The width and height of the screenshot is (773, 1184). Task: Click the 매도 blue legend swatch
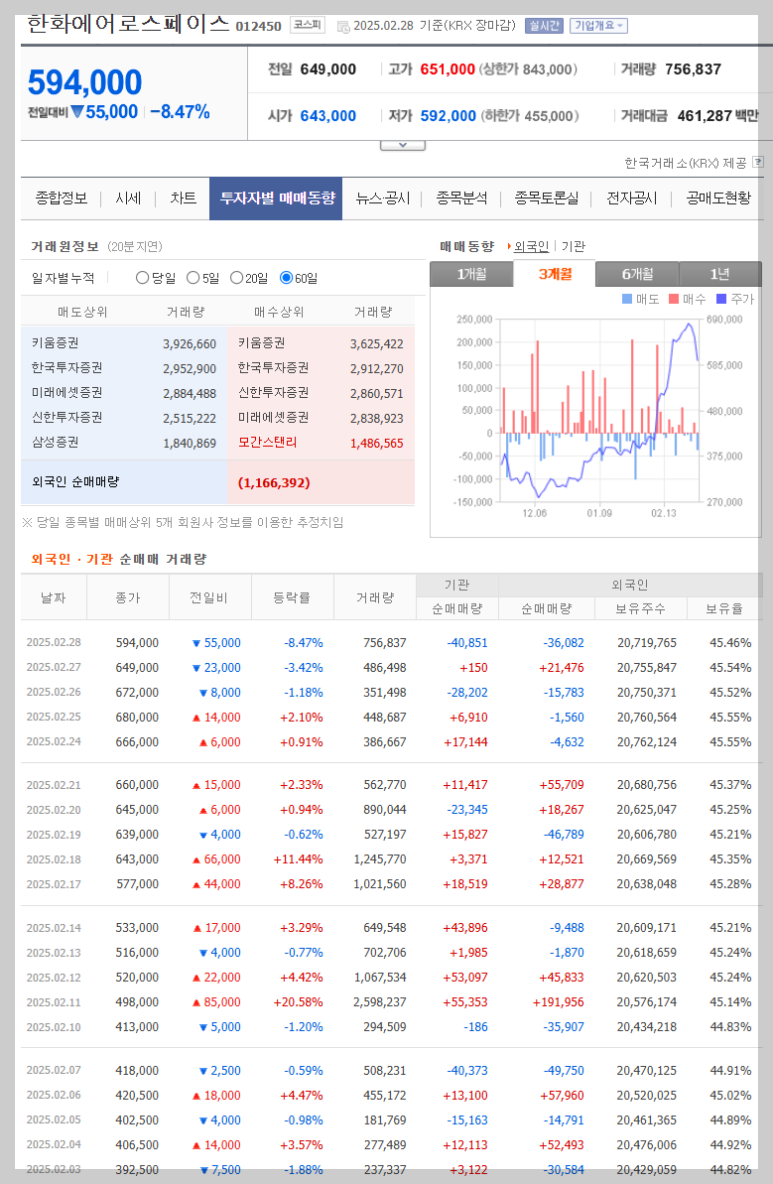[x=627, y=299]
